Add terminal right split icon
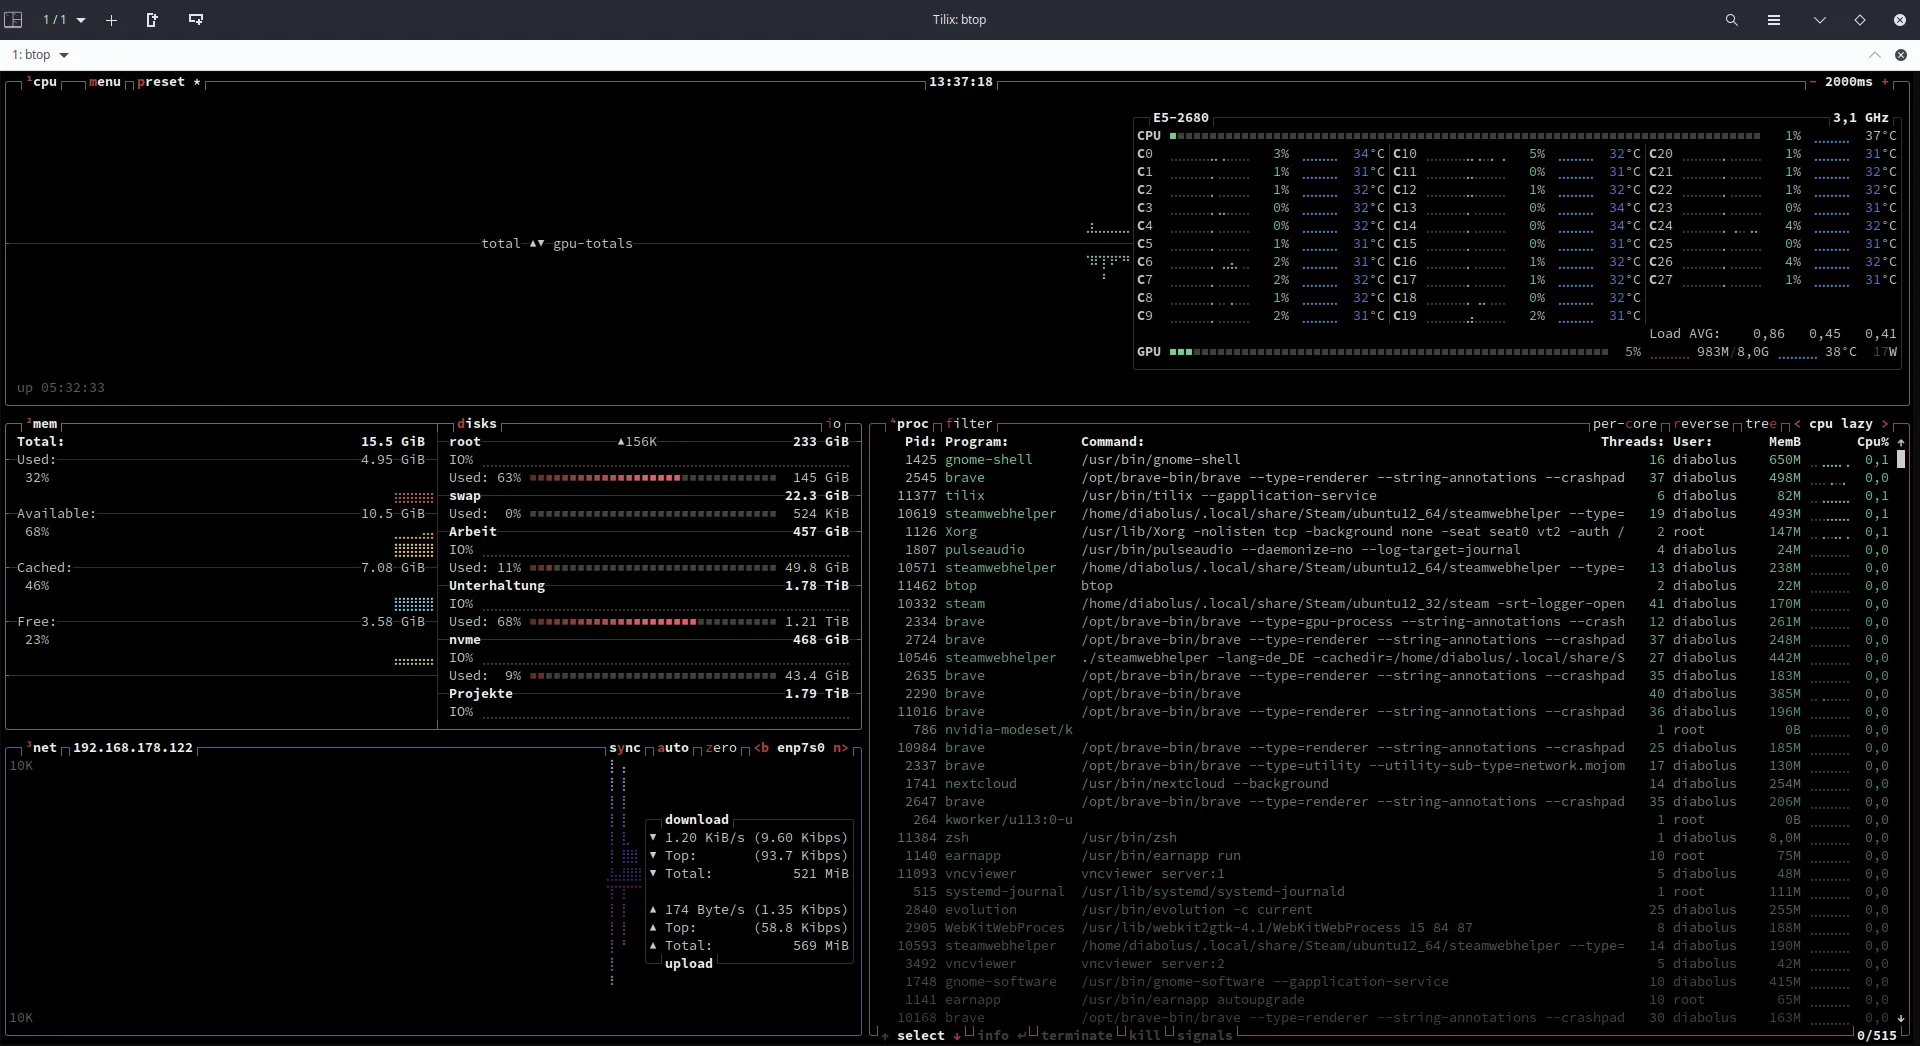Viewport: 1920px width, 1046px height. (x=152, y=20)
